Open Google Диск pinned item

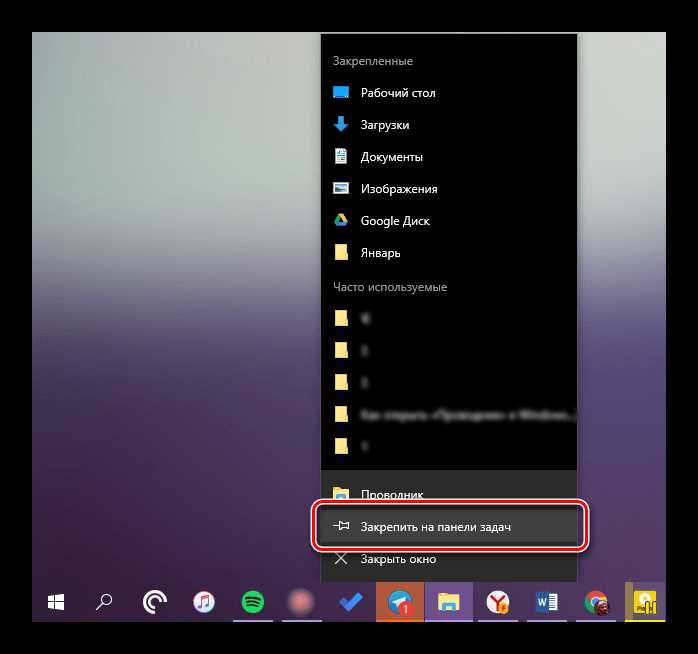[449, 221]
